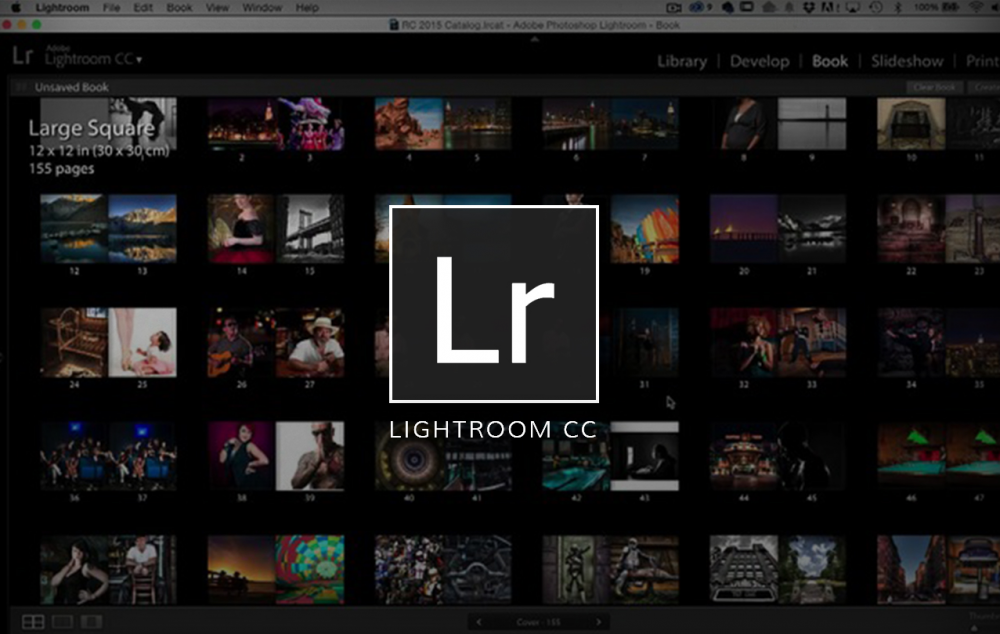The image size is (1000, 634).
Task: Open the File menu
Action: (112, 8)
